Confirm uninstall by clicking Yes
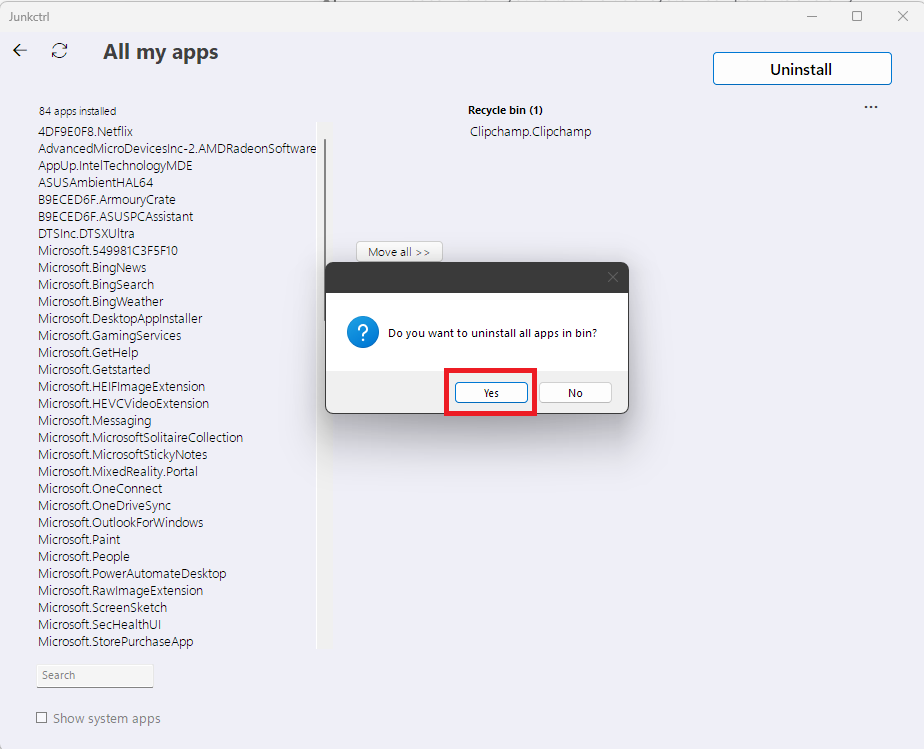Image resolution: width=924 pixels, height=749 pixels. [x=491, y=393]
